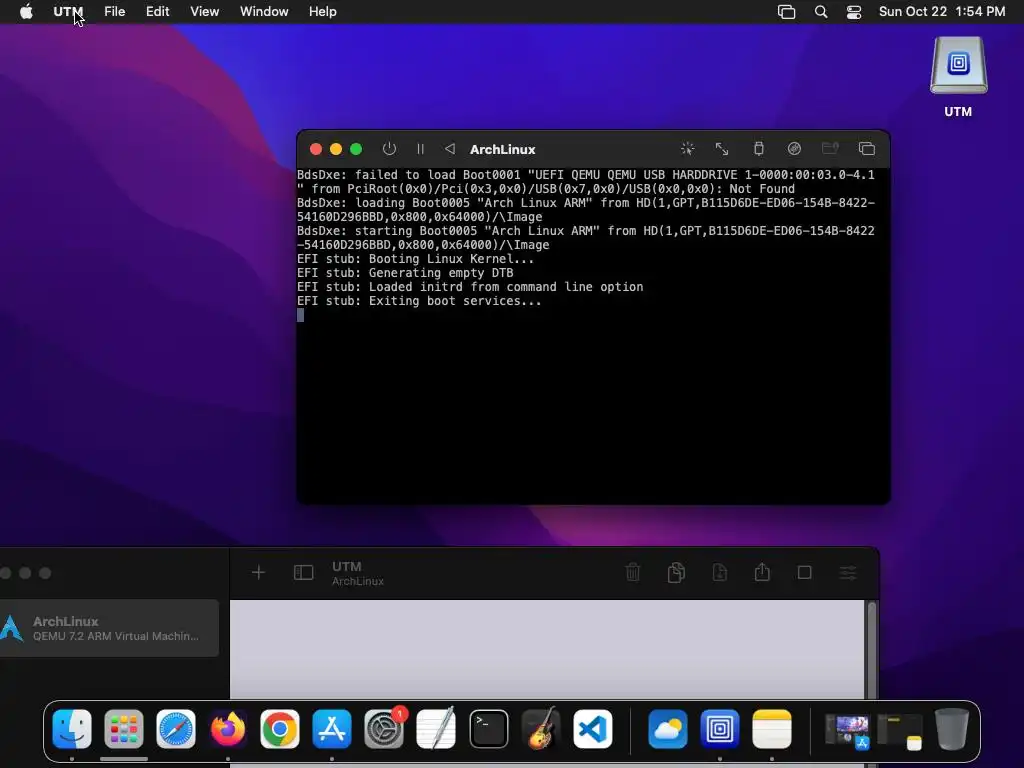
Task: Toggle the sidebar in UTM main window
Action: click(304, 573)
